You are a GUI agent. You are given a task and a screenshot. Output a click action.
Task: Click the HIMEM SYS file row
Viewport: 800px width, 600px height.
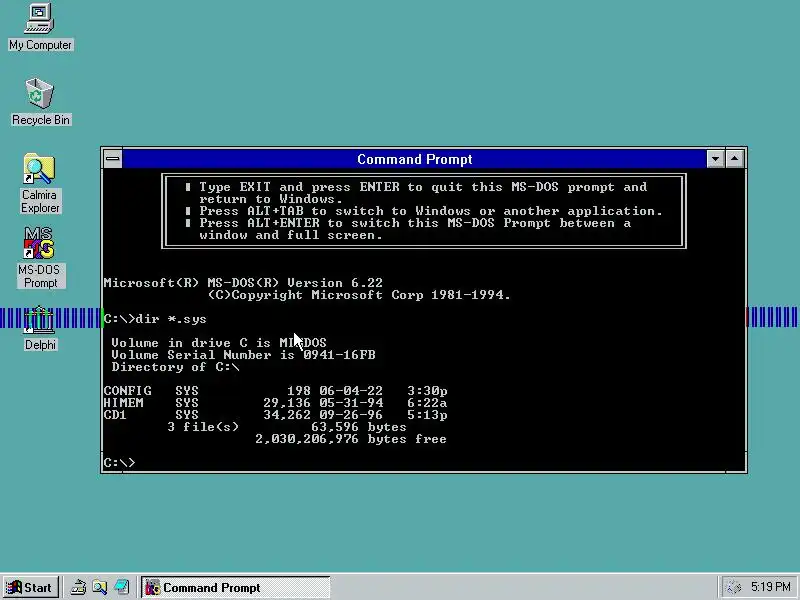pyautogui.click(x=276, y=403)
